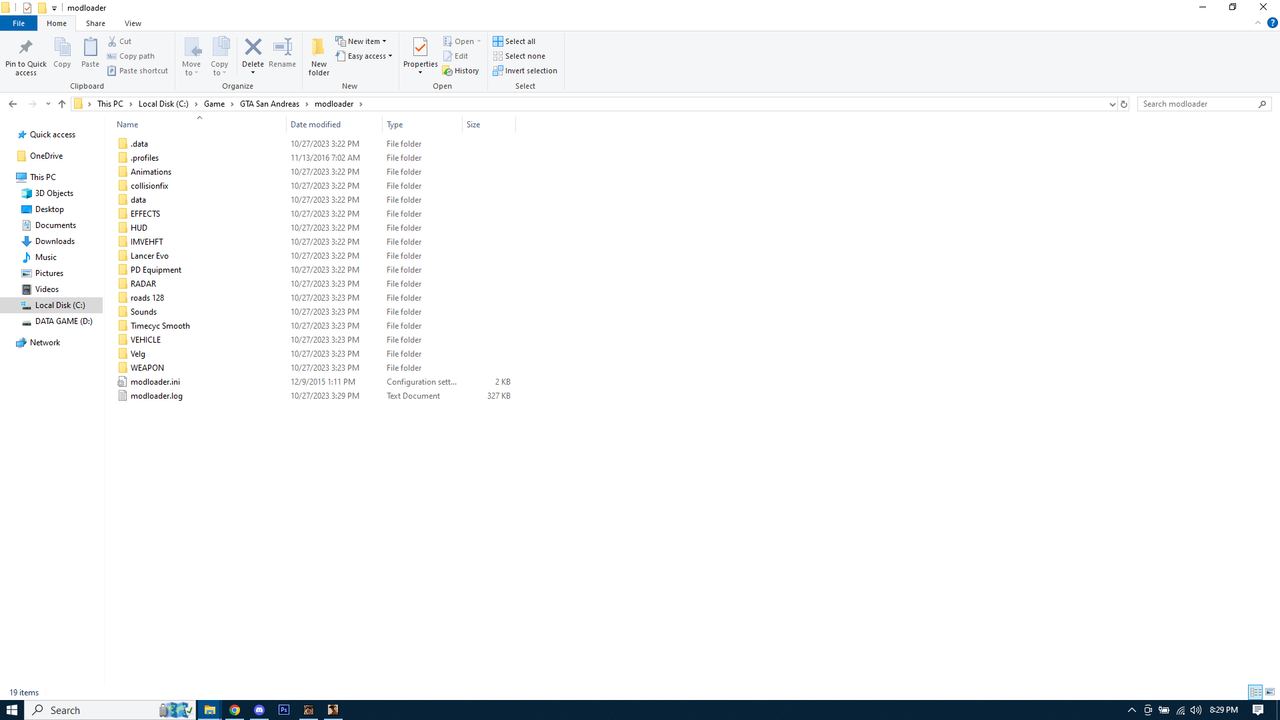The height and width of the screenshot is (720, 1280).
Task: Open the File menu tab
Action: pos(18,23)
